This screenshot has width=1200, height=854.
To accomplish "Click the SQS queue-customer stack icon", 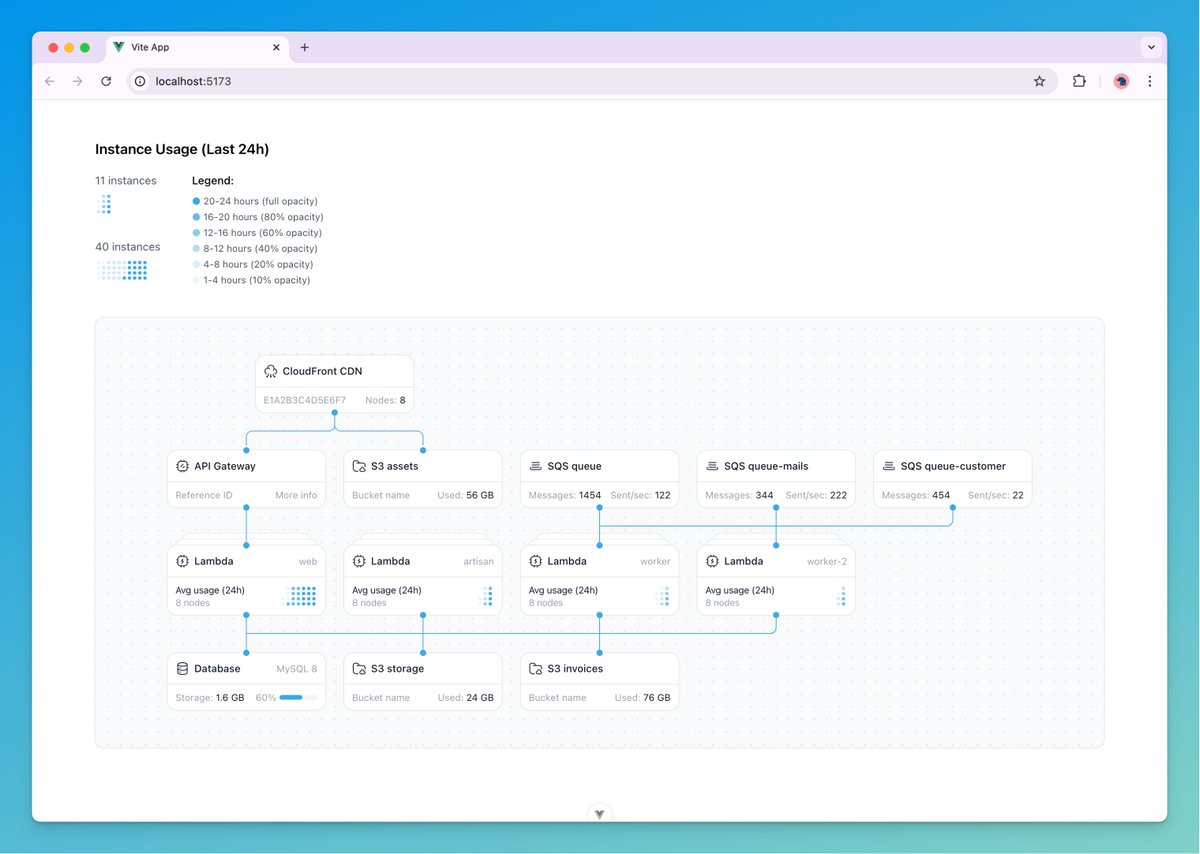I will pos(888,466).
